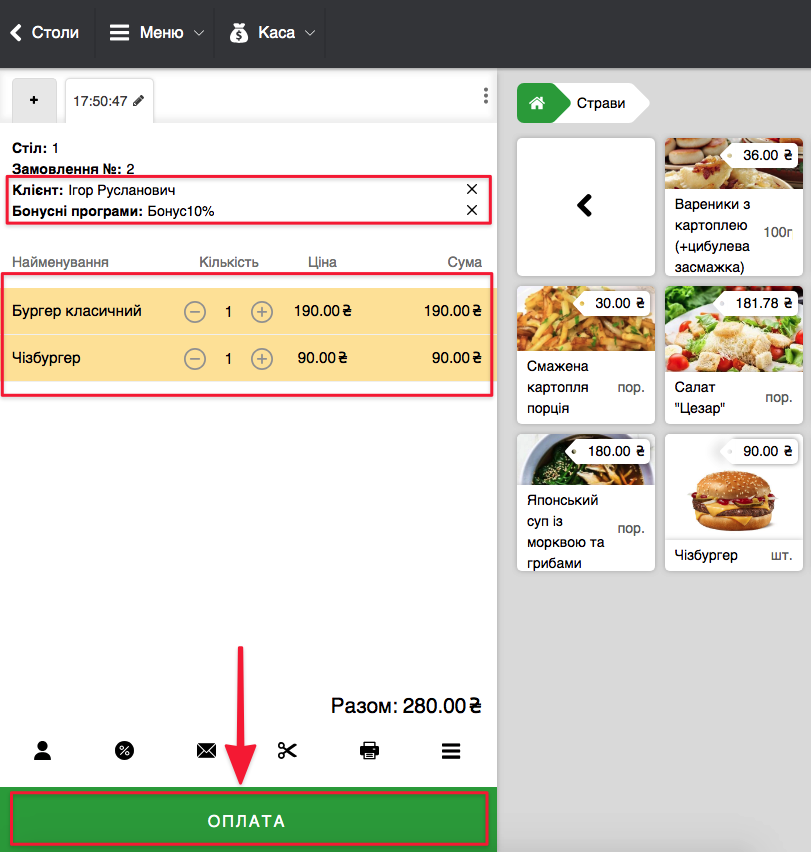The height and width of the screenshot is (852, 811).
Task: Add a new order tab with plus
Action: click(x=35, y=100)
